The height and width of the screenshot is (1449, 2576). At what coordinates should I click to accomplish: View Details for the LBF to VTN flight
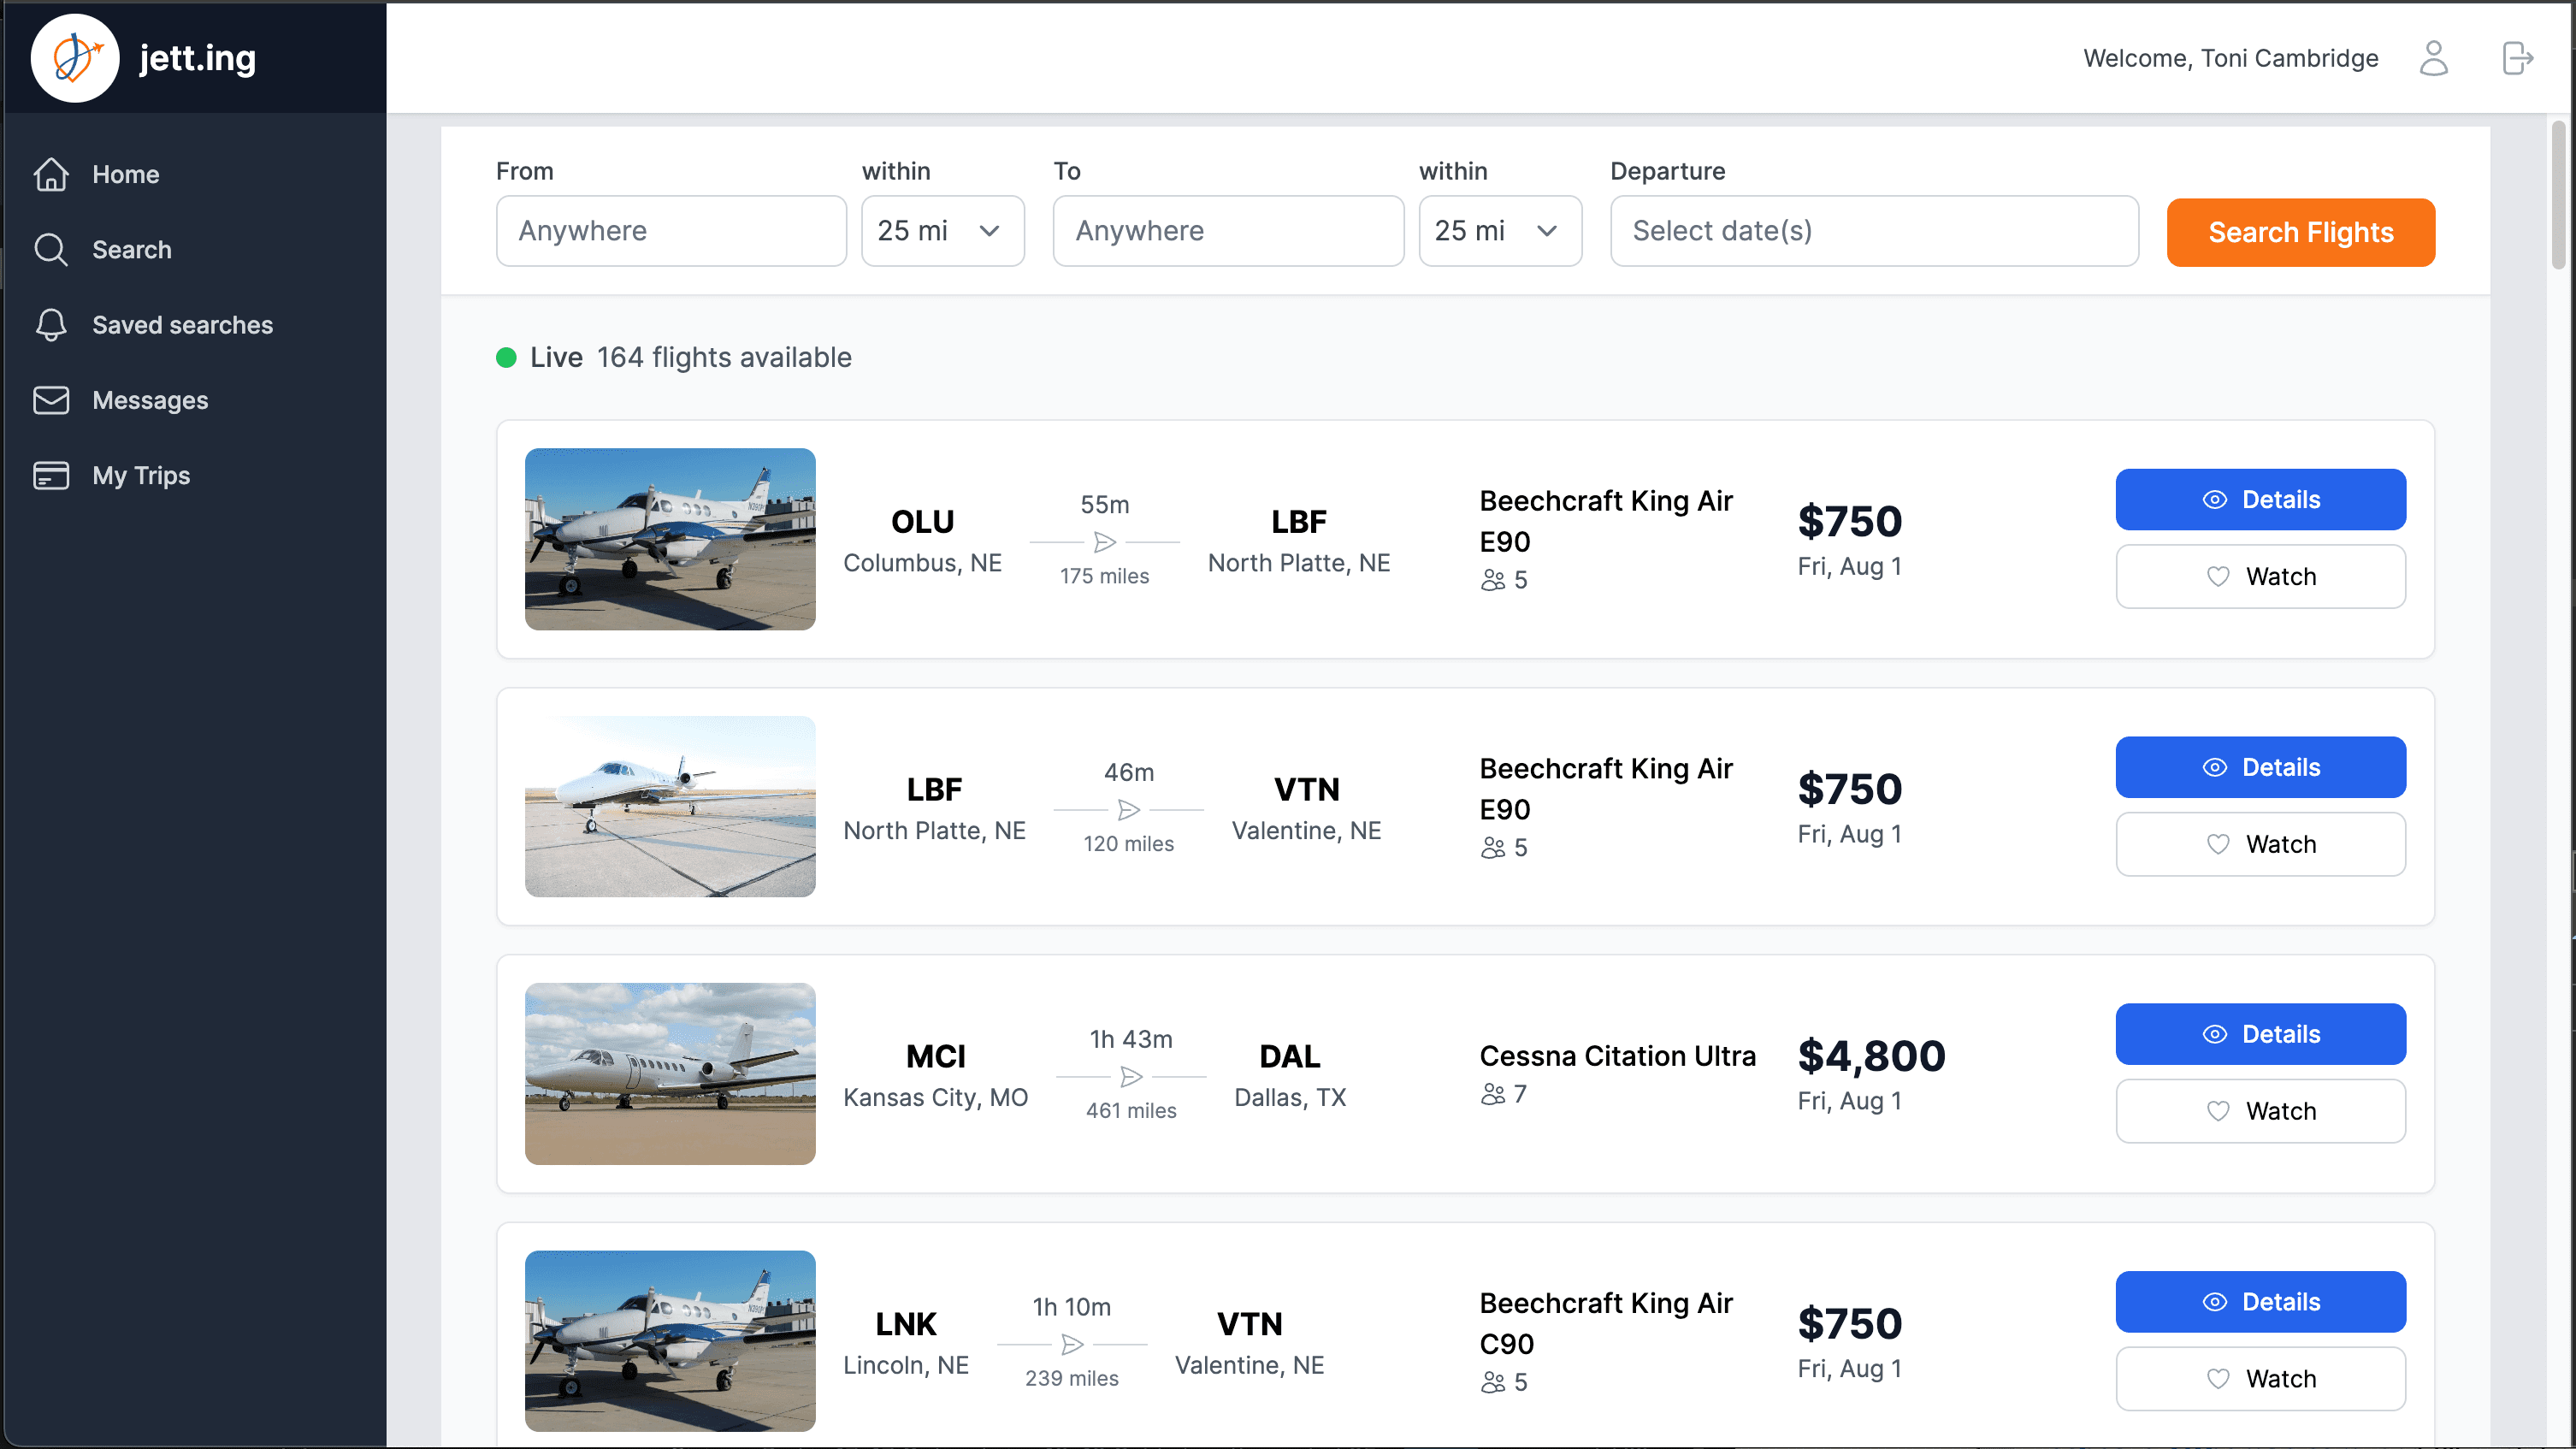(2260, 766)
